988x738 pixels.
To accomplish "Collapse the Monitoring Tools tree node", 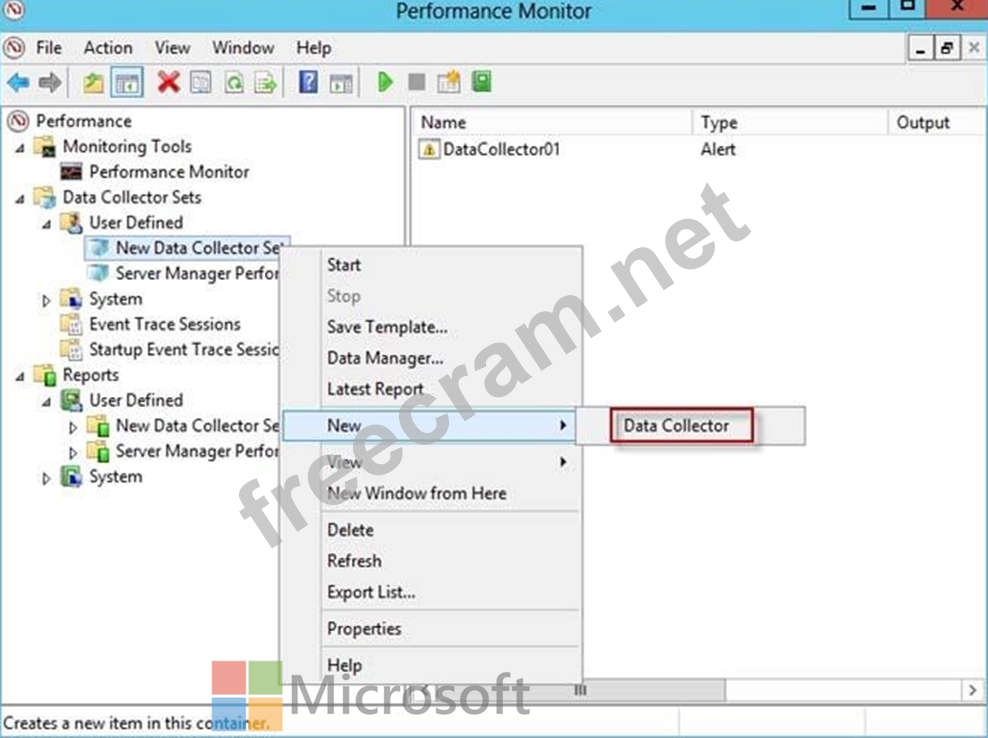I will click(x=20, y=148).
